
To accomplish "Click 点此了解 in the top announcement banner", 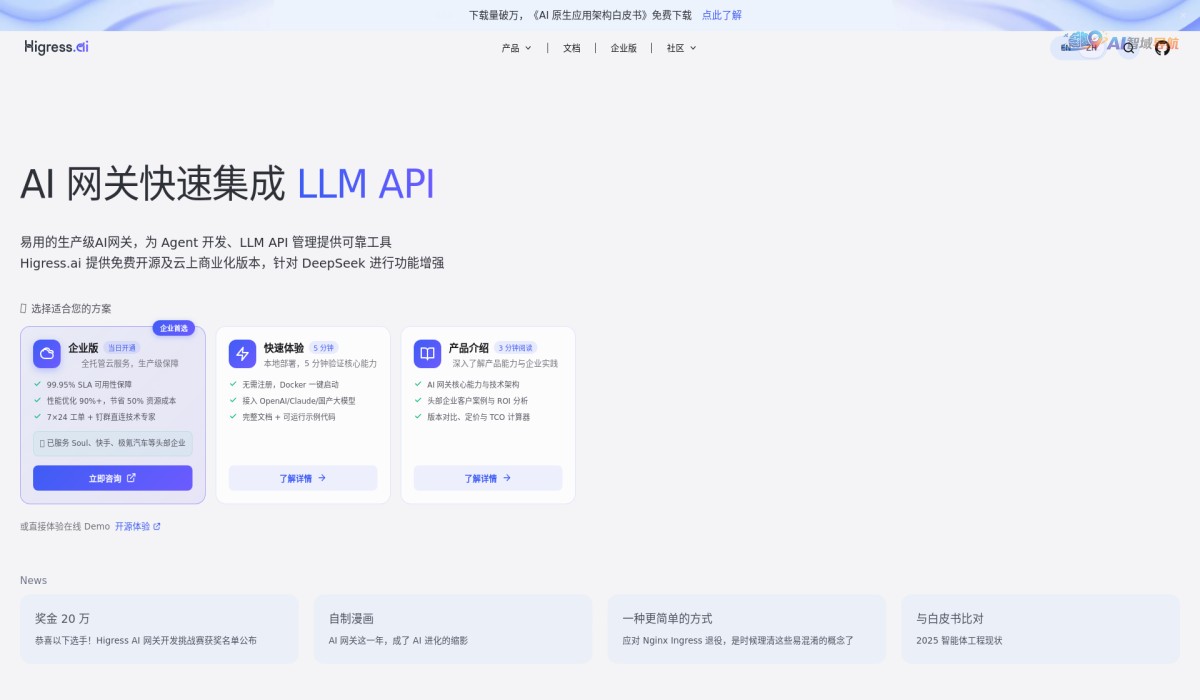I will [720, 14].
